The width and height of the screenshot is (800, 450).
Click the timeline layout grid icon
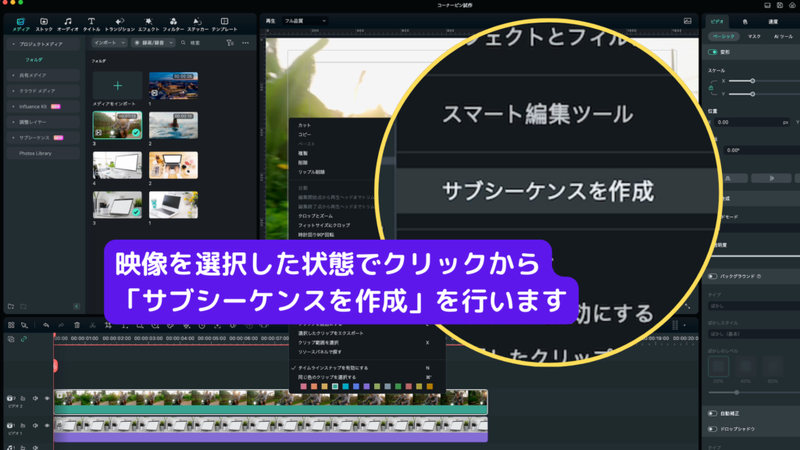(x=11, y=325)
